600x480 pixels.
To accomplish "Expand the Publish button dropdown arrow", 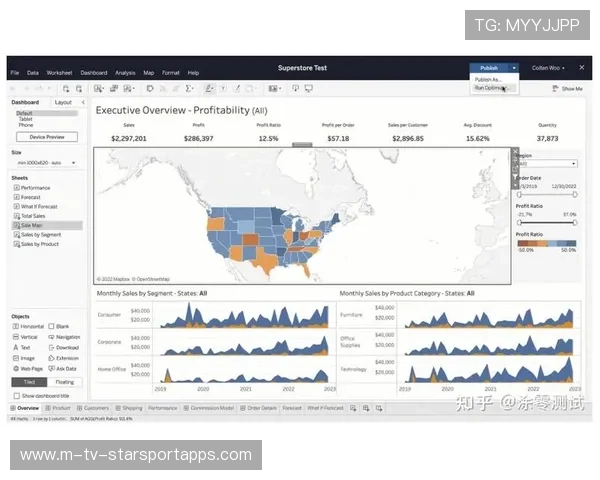I will point(514,68).
